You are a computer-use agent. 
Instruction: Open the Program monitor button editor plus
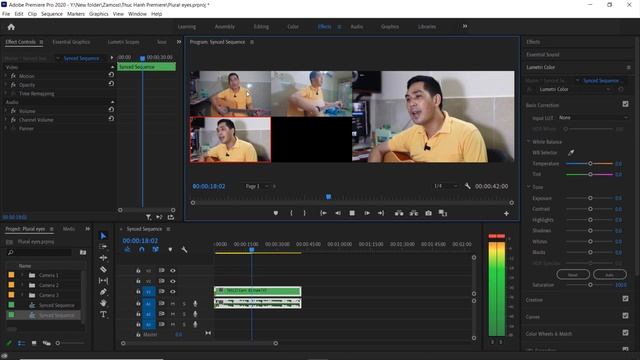click(x=506, y=213)
